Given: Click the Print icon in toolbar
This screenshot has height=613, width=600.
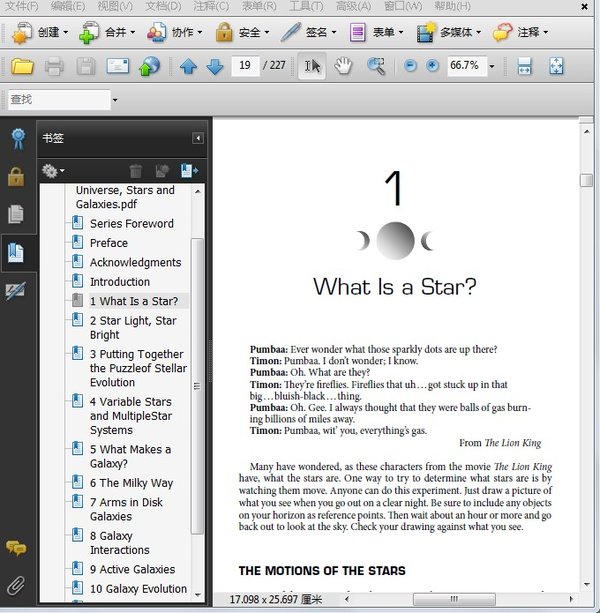Looking at the screenshot, I should tap(54, 67).
